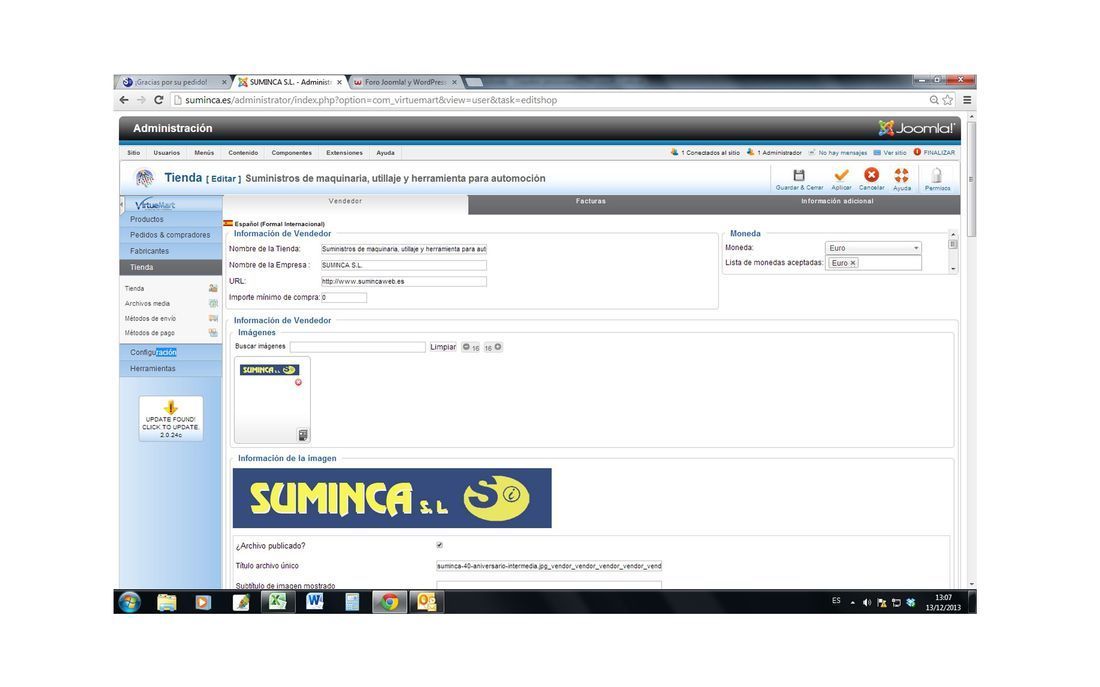The image size is (1100, 687).
Task: Click the FINALIZAR logout link
Action: coord(934,152)
